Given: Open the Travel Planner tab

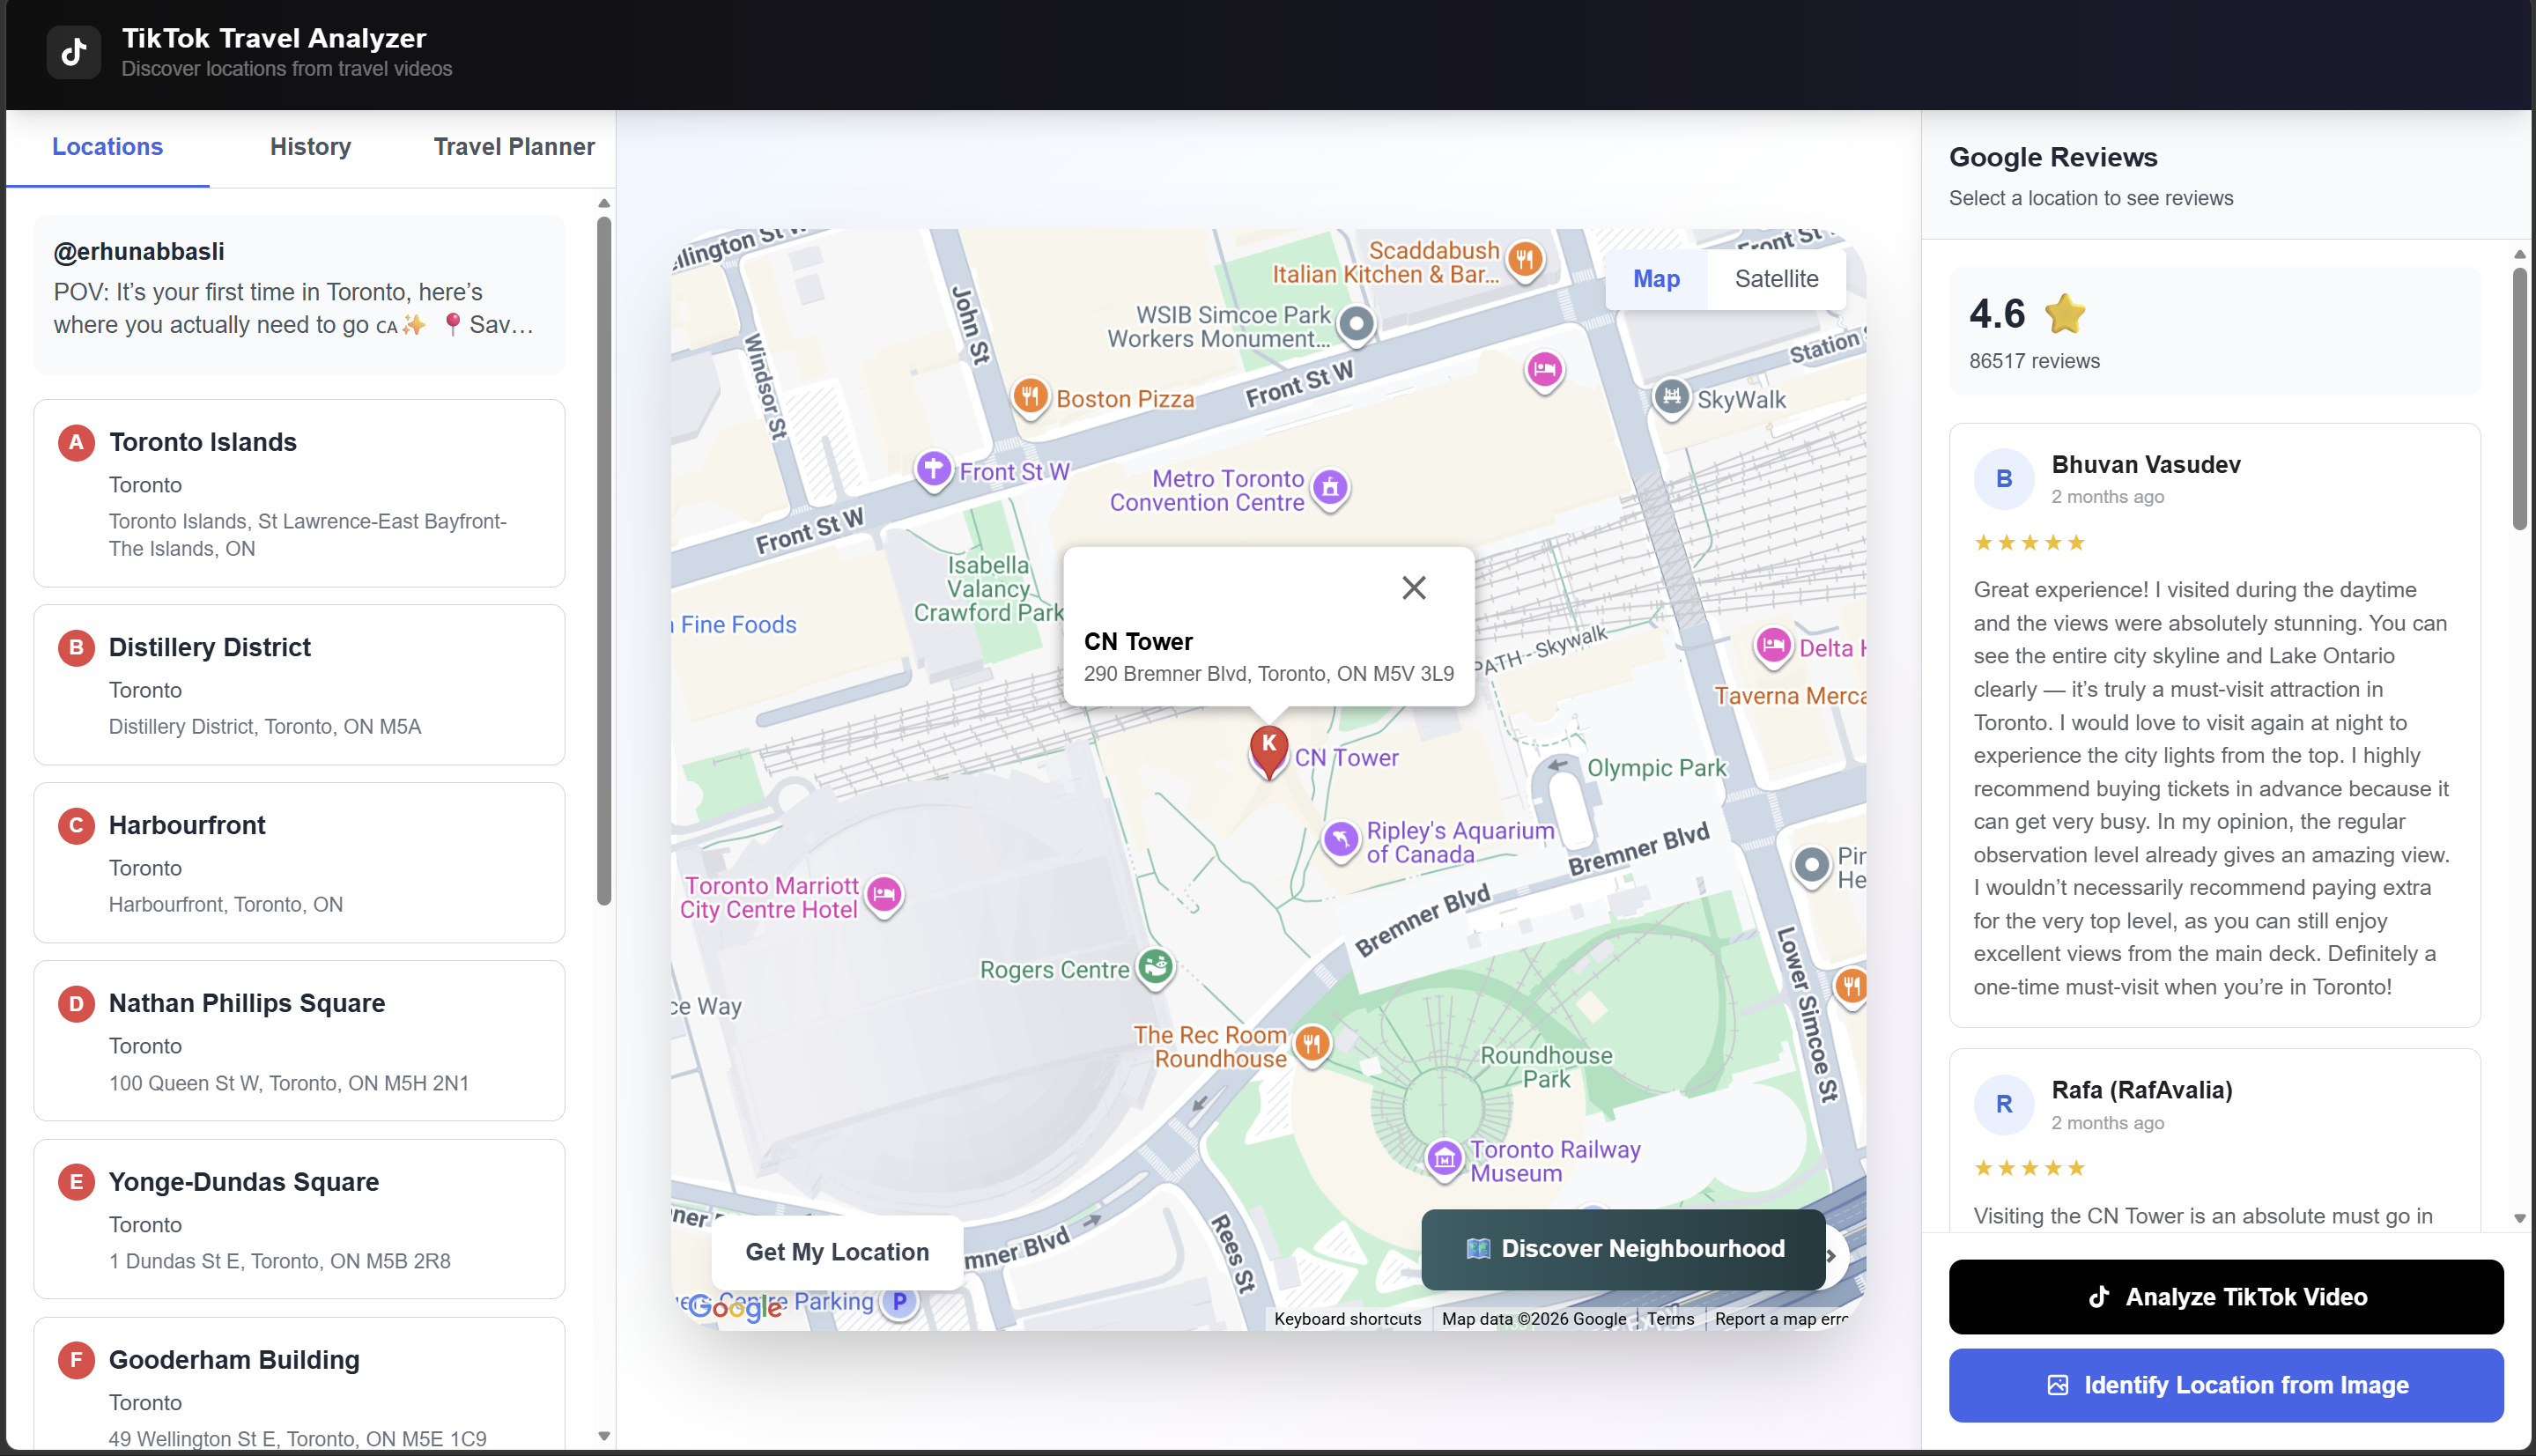Looking at the screenshot, I should pyautogui.click(x=513, y=147).
